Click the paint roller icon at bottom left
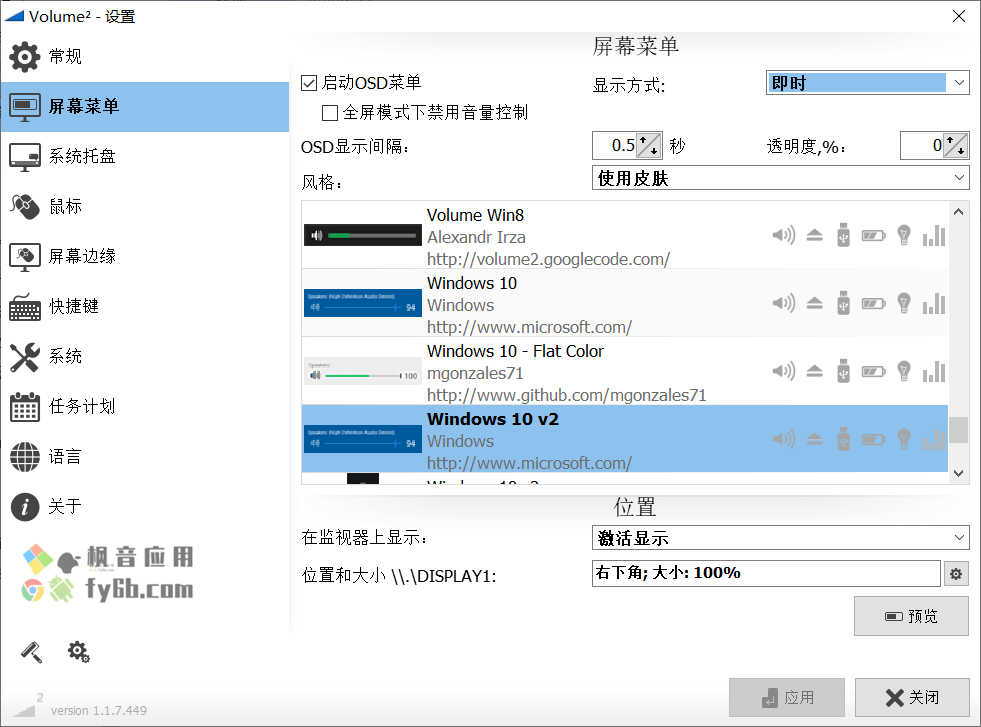Screen dimensions: 981x727 pos(31,652)
